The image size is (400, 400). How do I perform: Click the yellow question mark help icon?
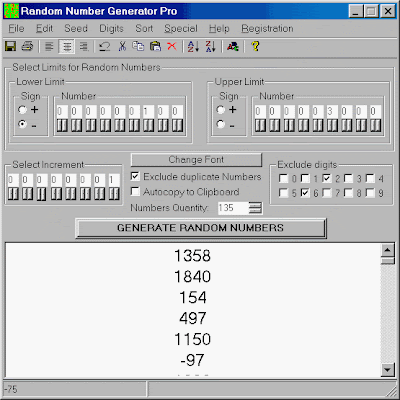pos(255,46)
